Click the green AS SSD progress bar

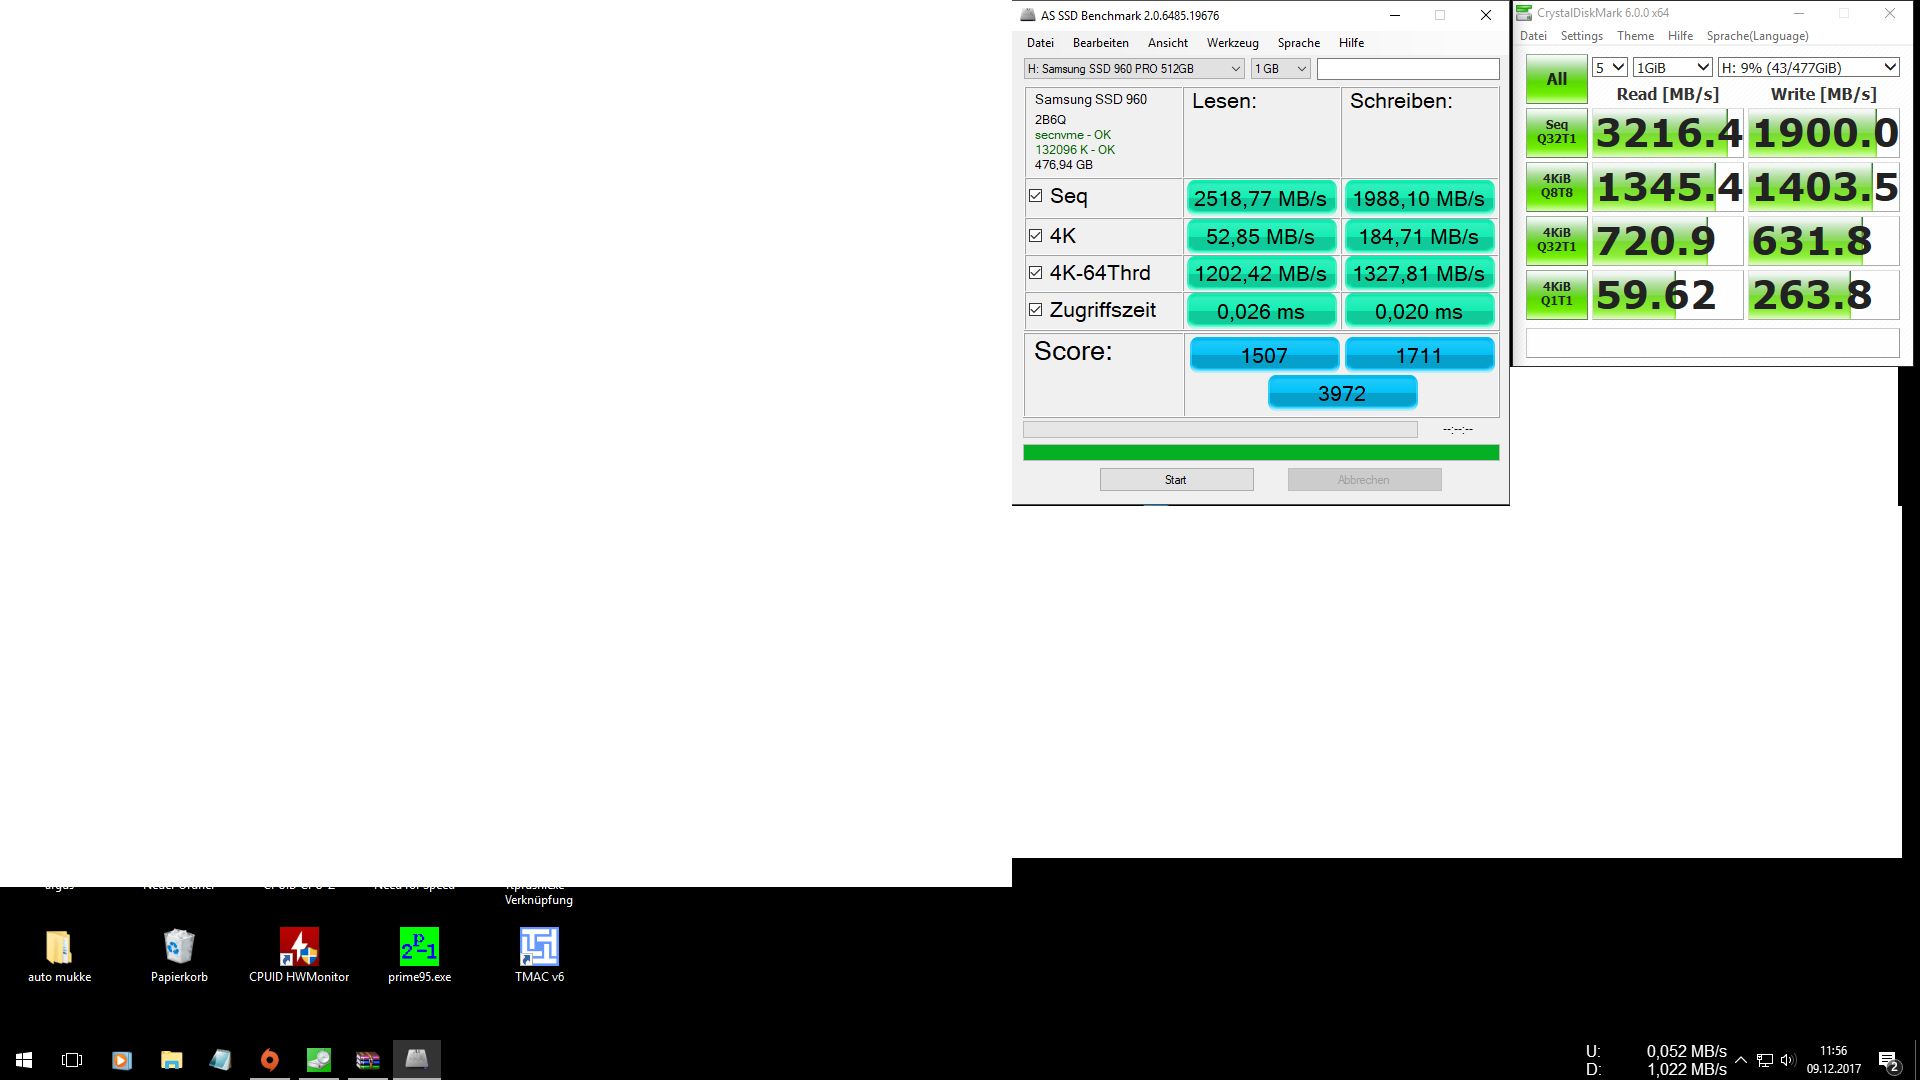tap(1261, 453)
